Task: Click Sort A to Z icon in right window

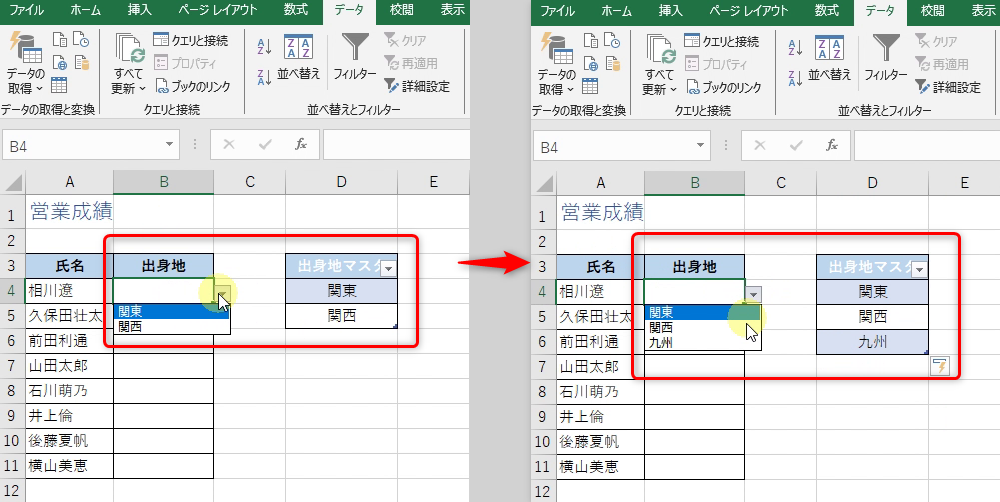Action: (x=795, y=48)
